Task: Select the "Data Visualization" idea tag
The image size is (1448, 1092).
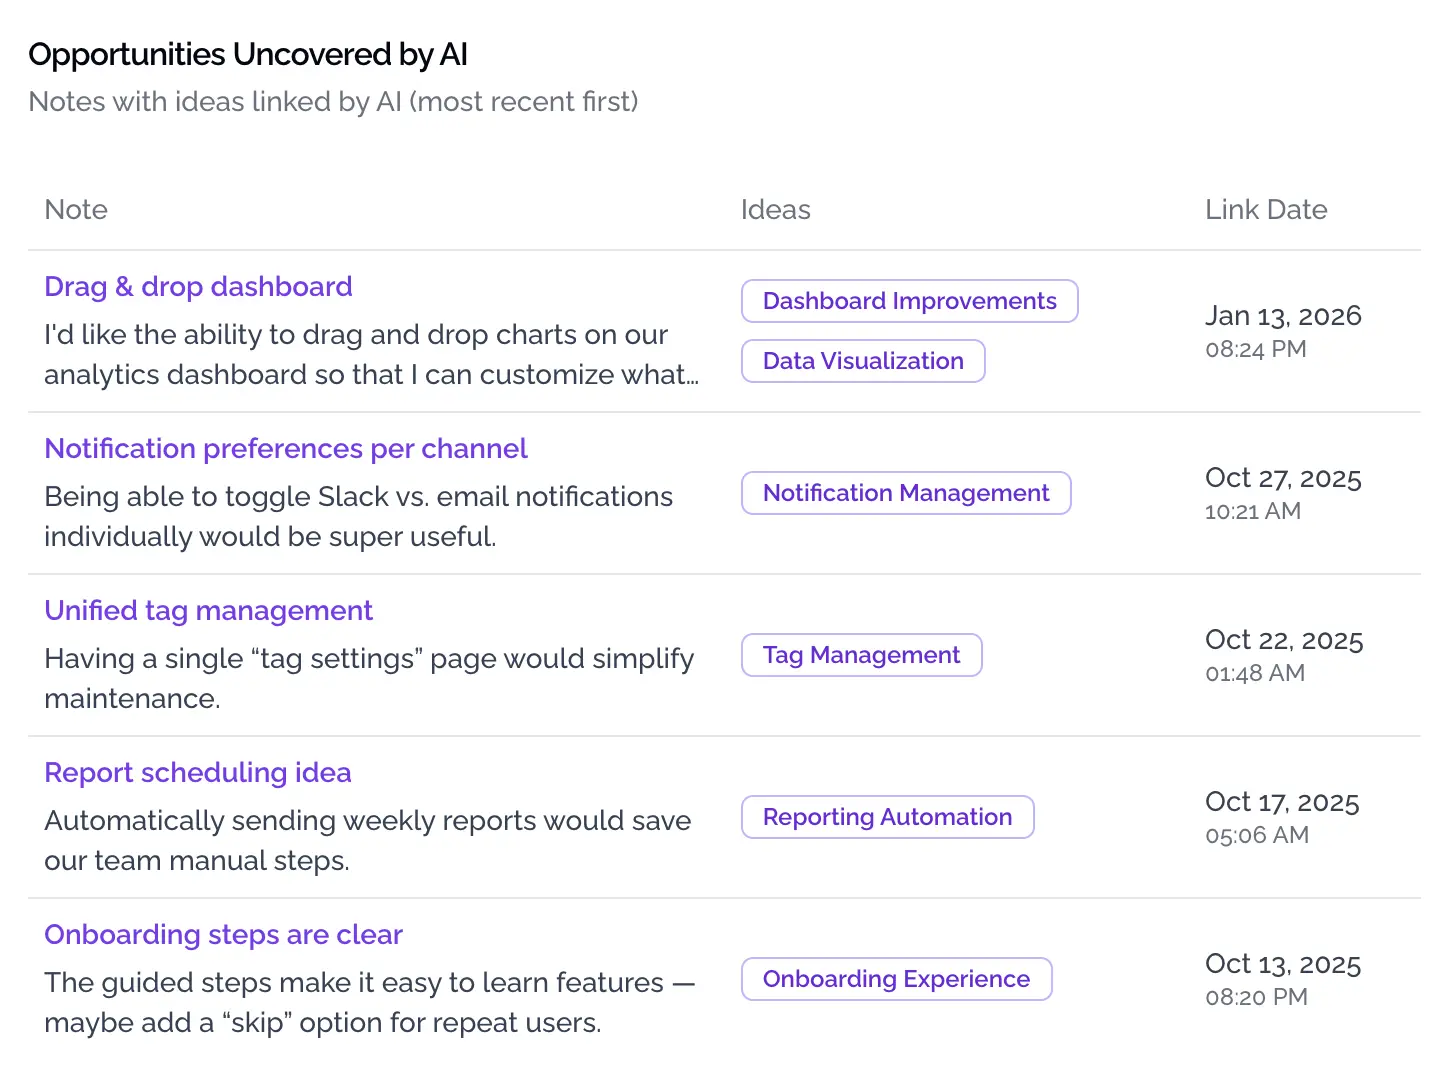Action: [863, 361]
